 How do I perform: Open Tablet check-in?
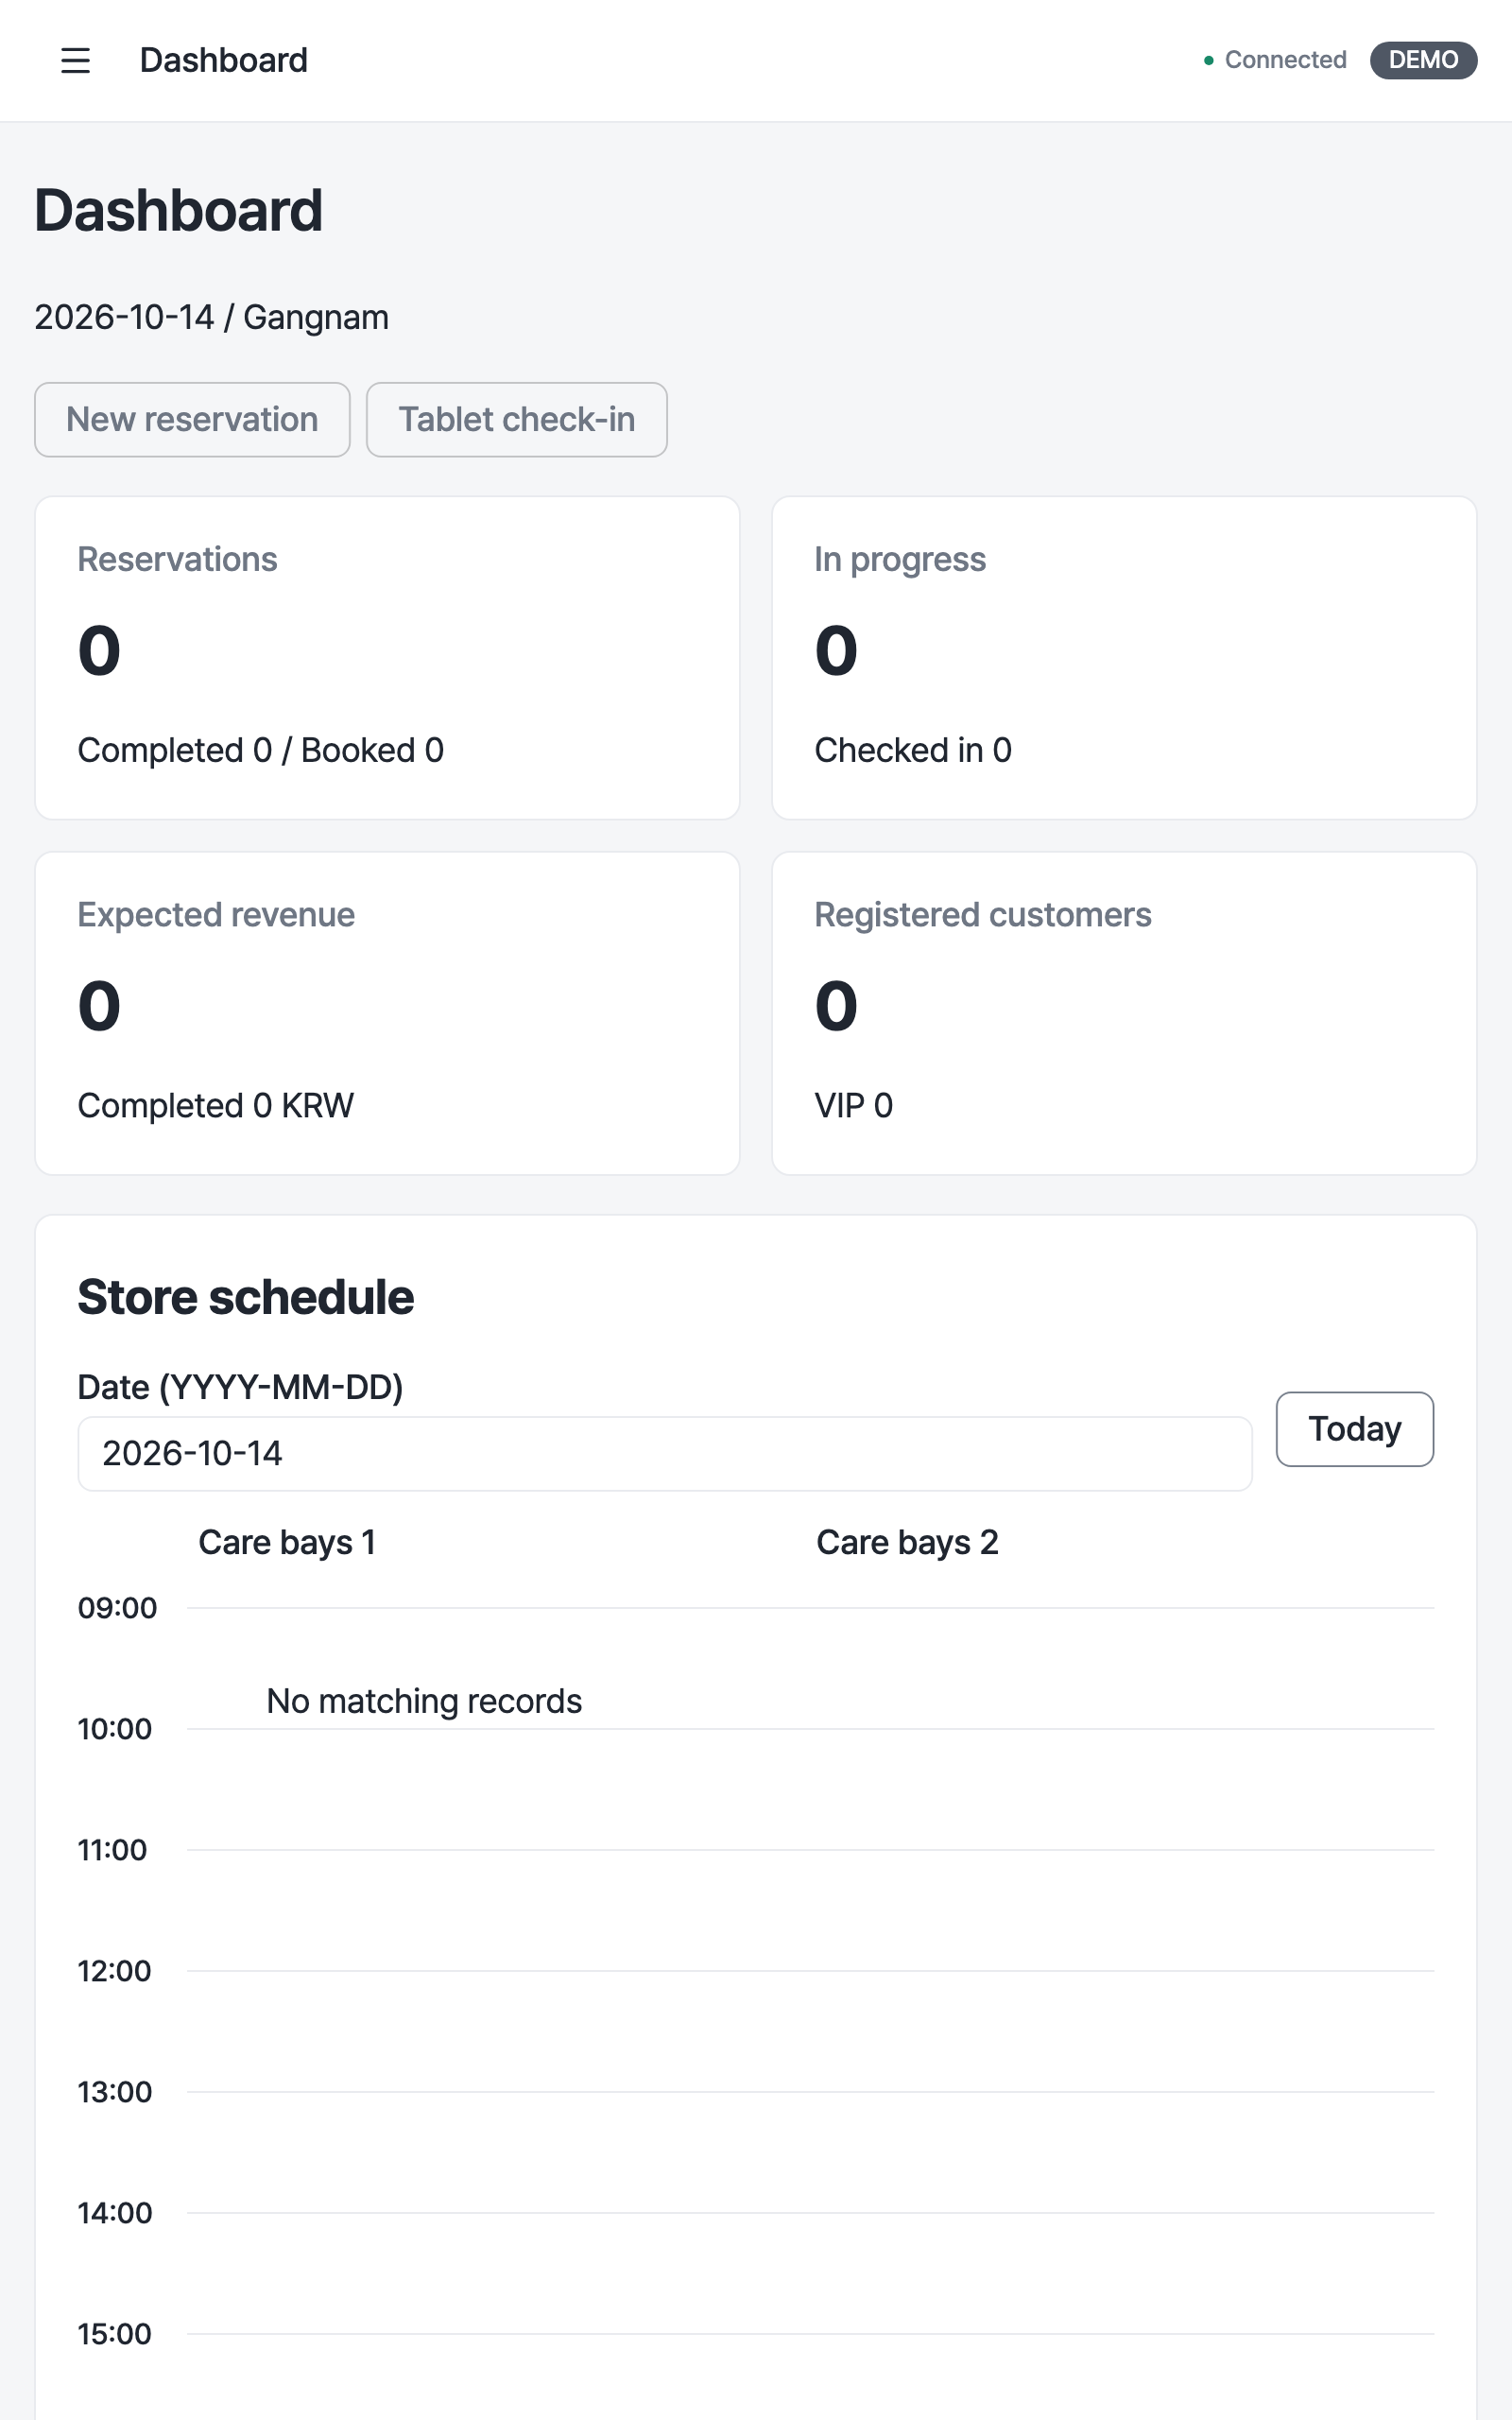point(516,419)
